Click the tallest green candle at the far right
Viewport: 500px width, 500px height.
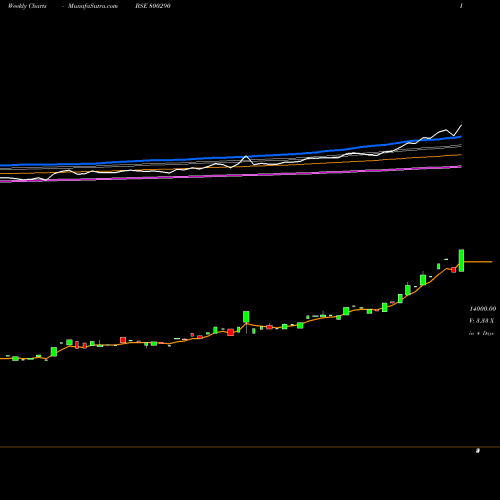coord(461,260)
